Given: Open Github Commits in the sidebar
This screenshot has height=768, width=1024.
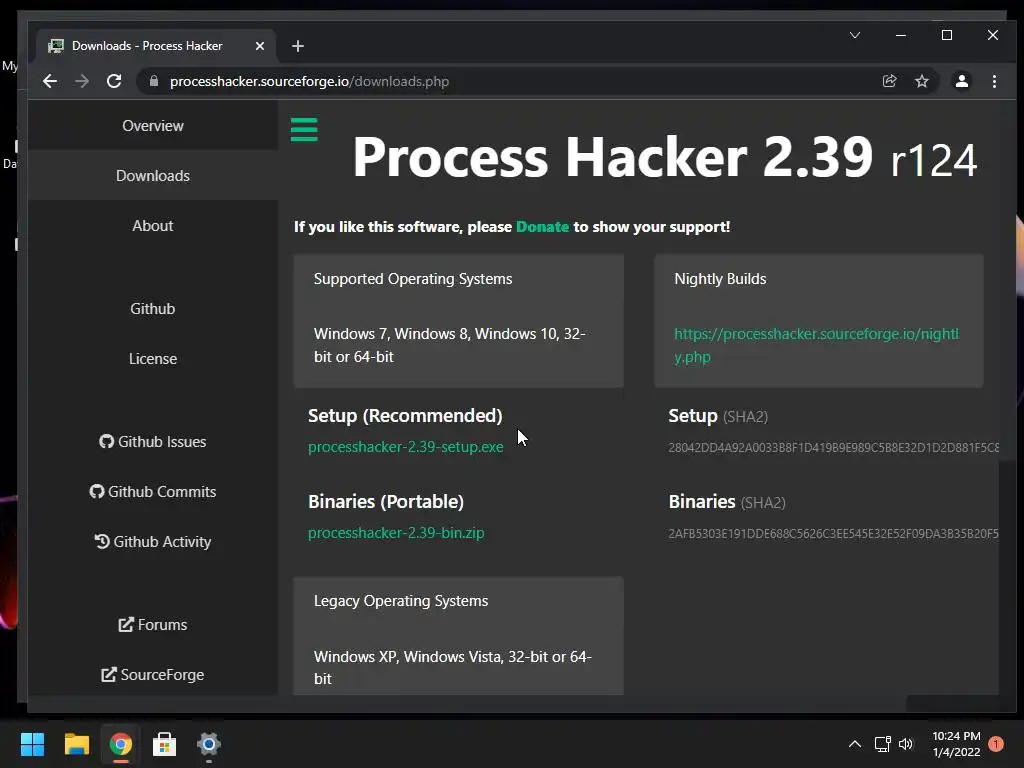Looking at the screenshot, I should 153,492.
